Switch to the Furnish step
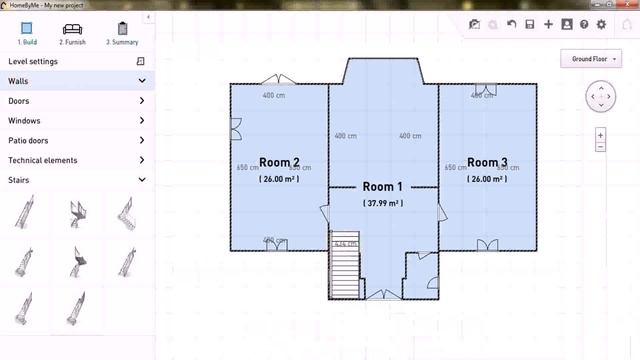The height and width of the screenshot is (360, 640). pos(72,33)
